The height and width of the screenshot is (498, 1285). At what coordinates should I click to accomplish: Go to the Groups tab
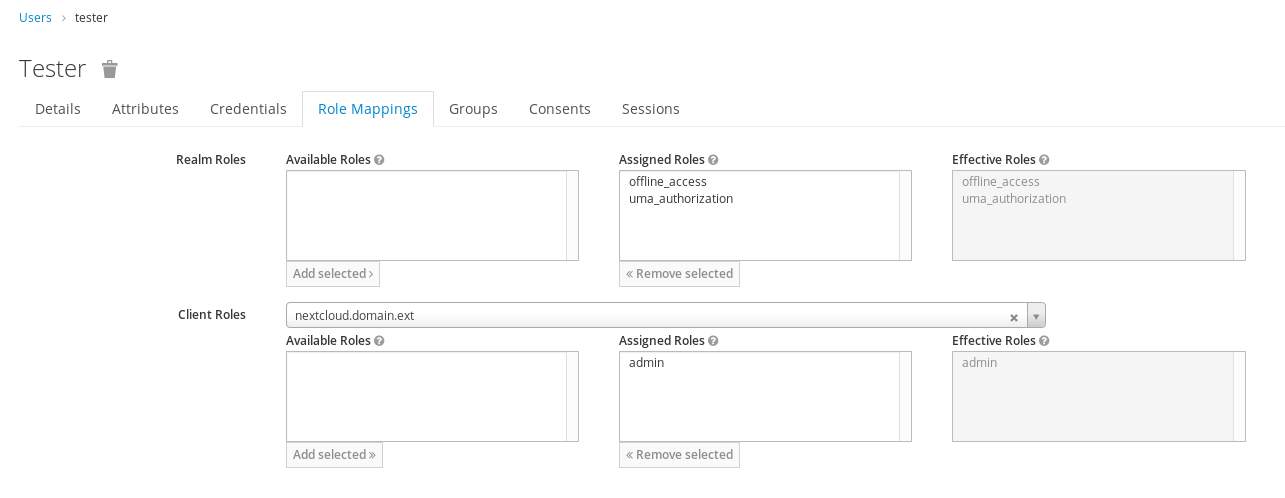(473, 109)
